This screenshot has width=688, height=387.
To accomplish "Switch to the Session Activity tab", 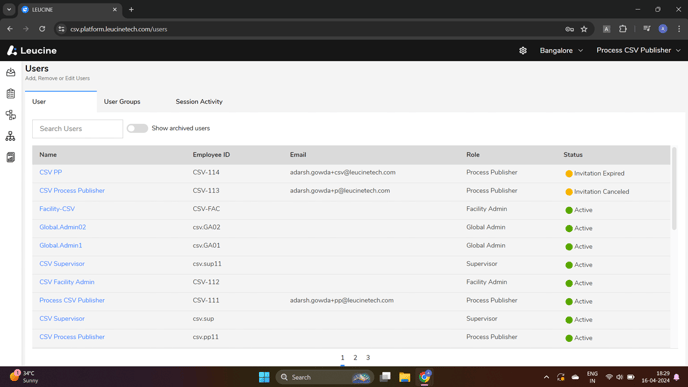I will [x=199, y=101].
